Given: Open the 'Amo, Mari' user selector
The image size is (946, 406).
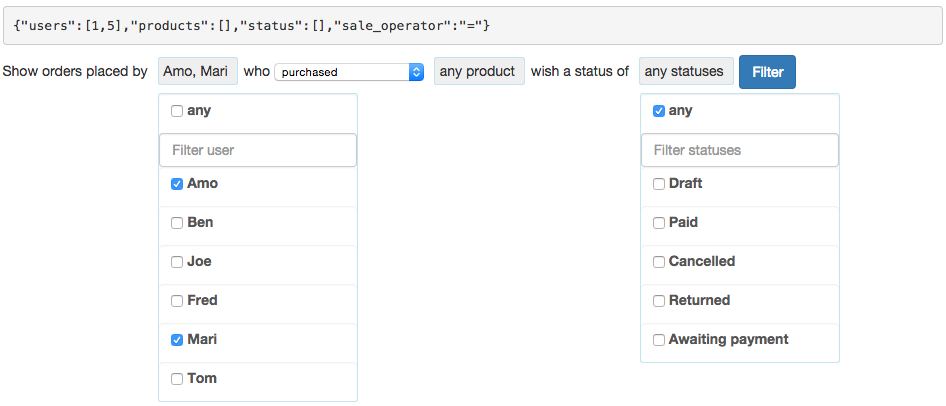Looking at the screenshot, I should click(x=198, y=71).
